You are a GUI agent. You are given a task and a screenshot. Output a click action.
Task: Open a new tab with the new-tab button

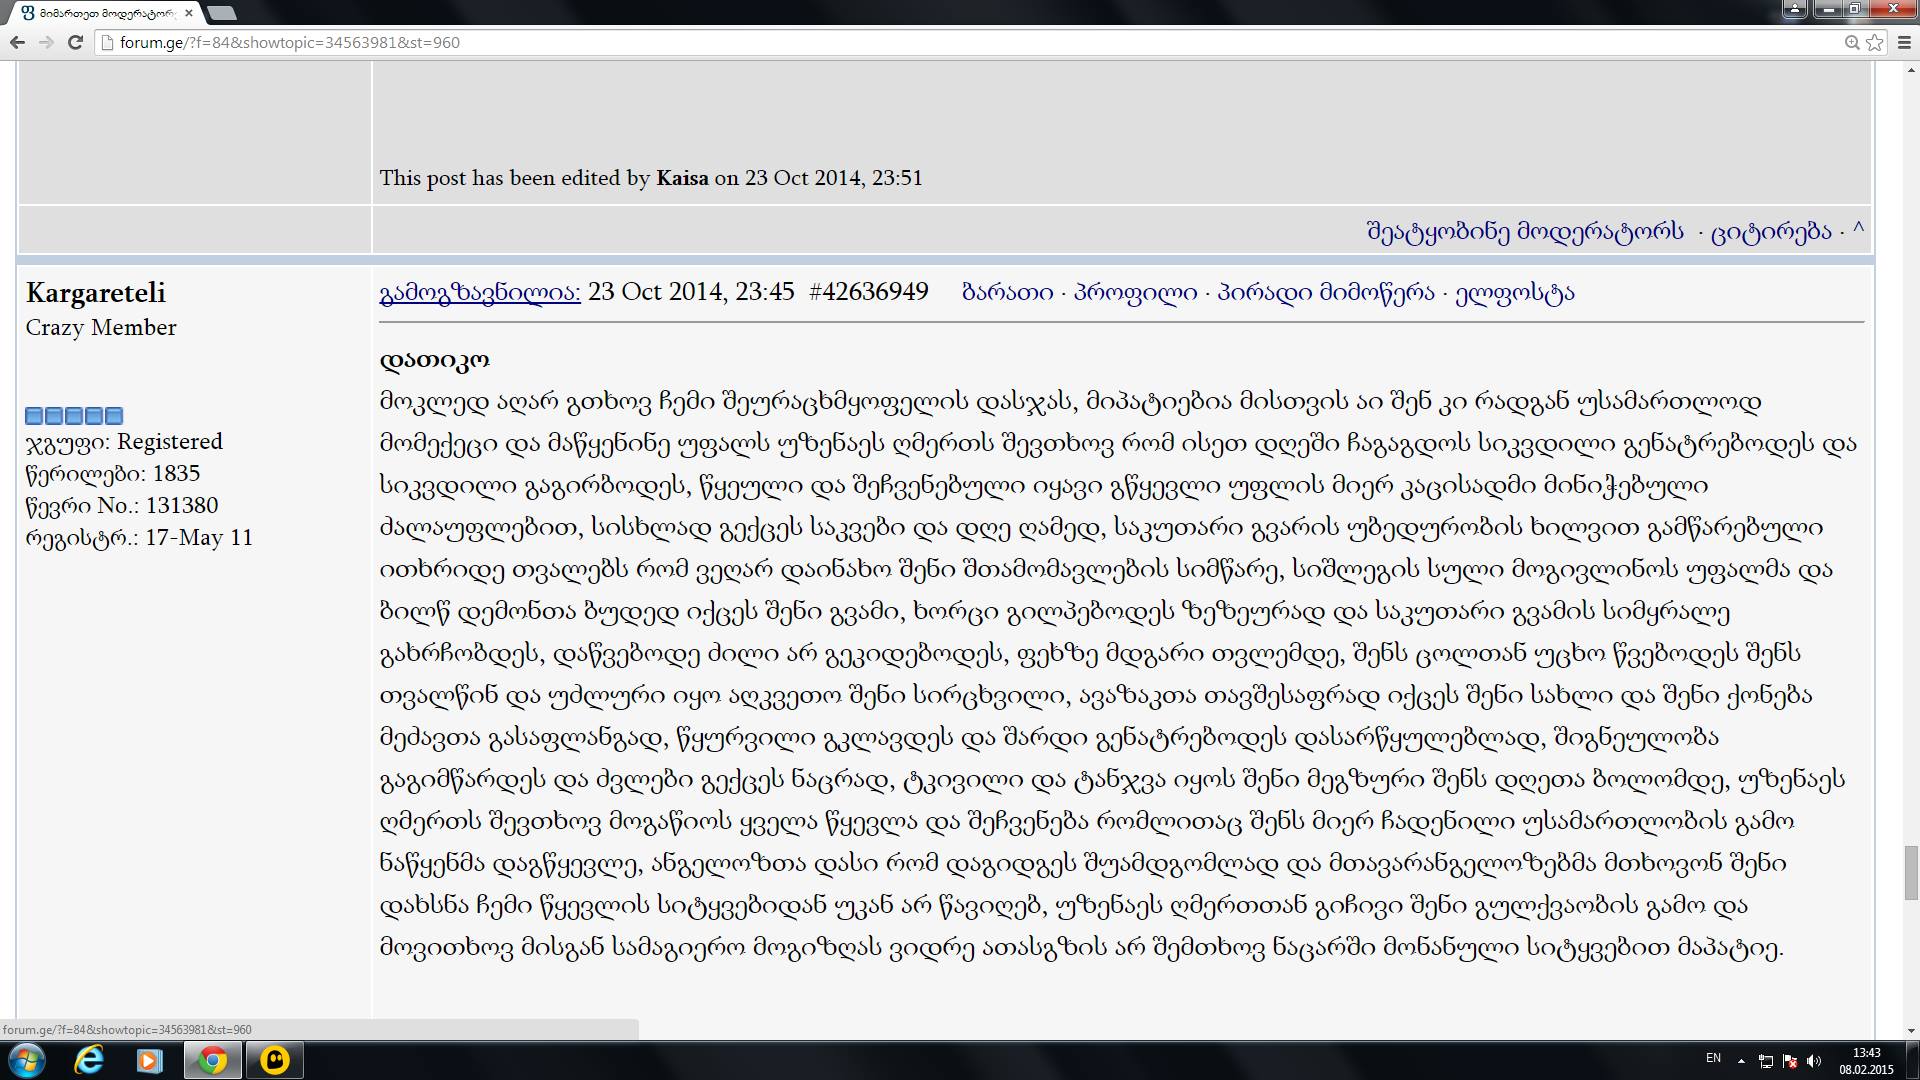pos(222,13)
